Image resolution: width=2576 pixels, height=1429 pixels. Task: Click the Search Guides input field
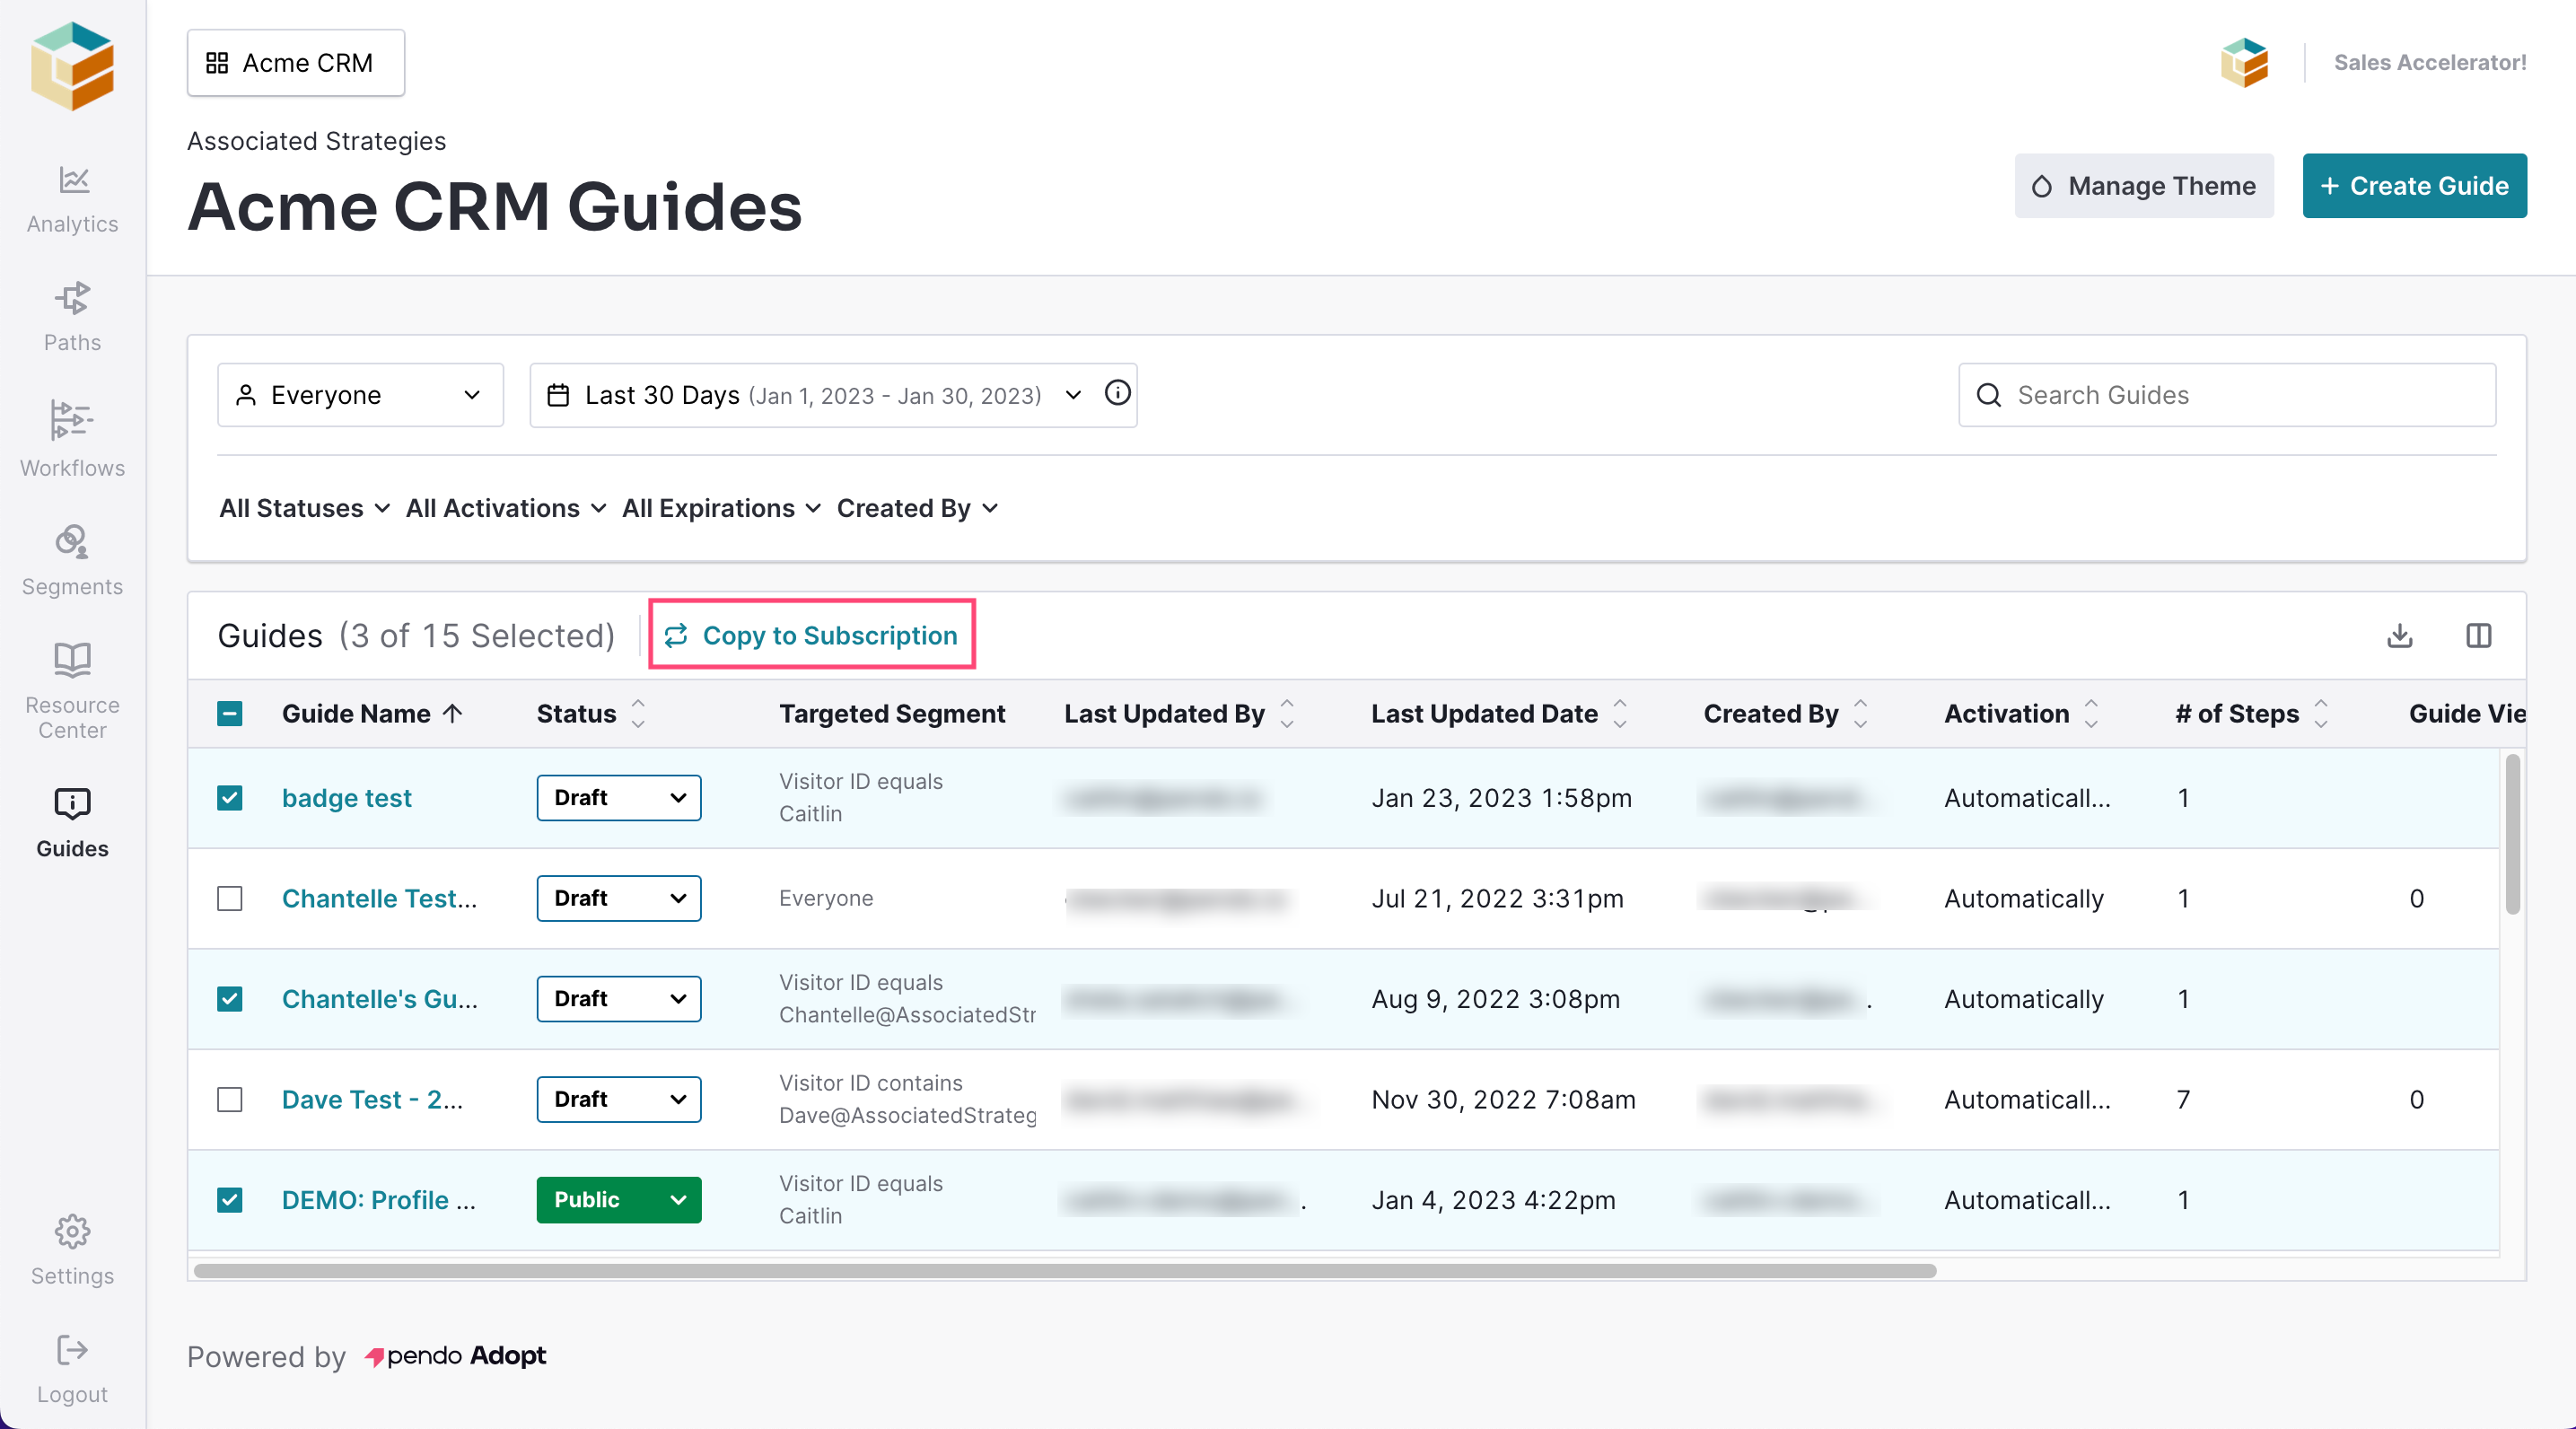2227,395
